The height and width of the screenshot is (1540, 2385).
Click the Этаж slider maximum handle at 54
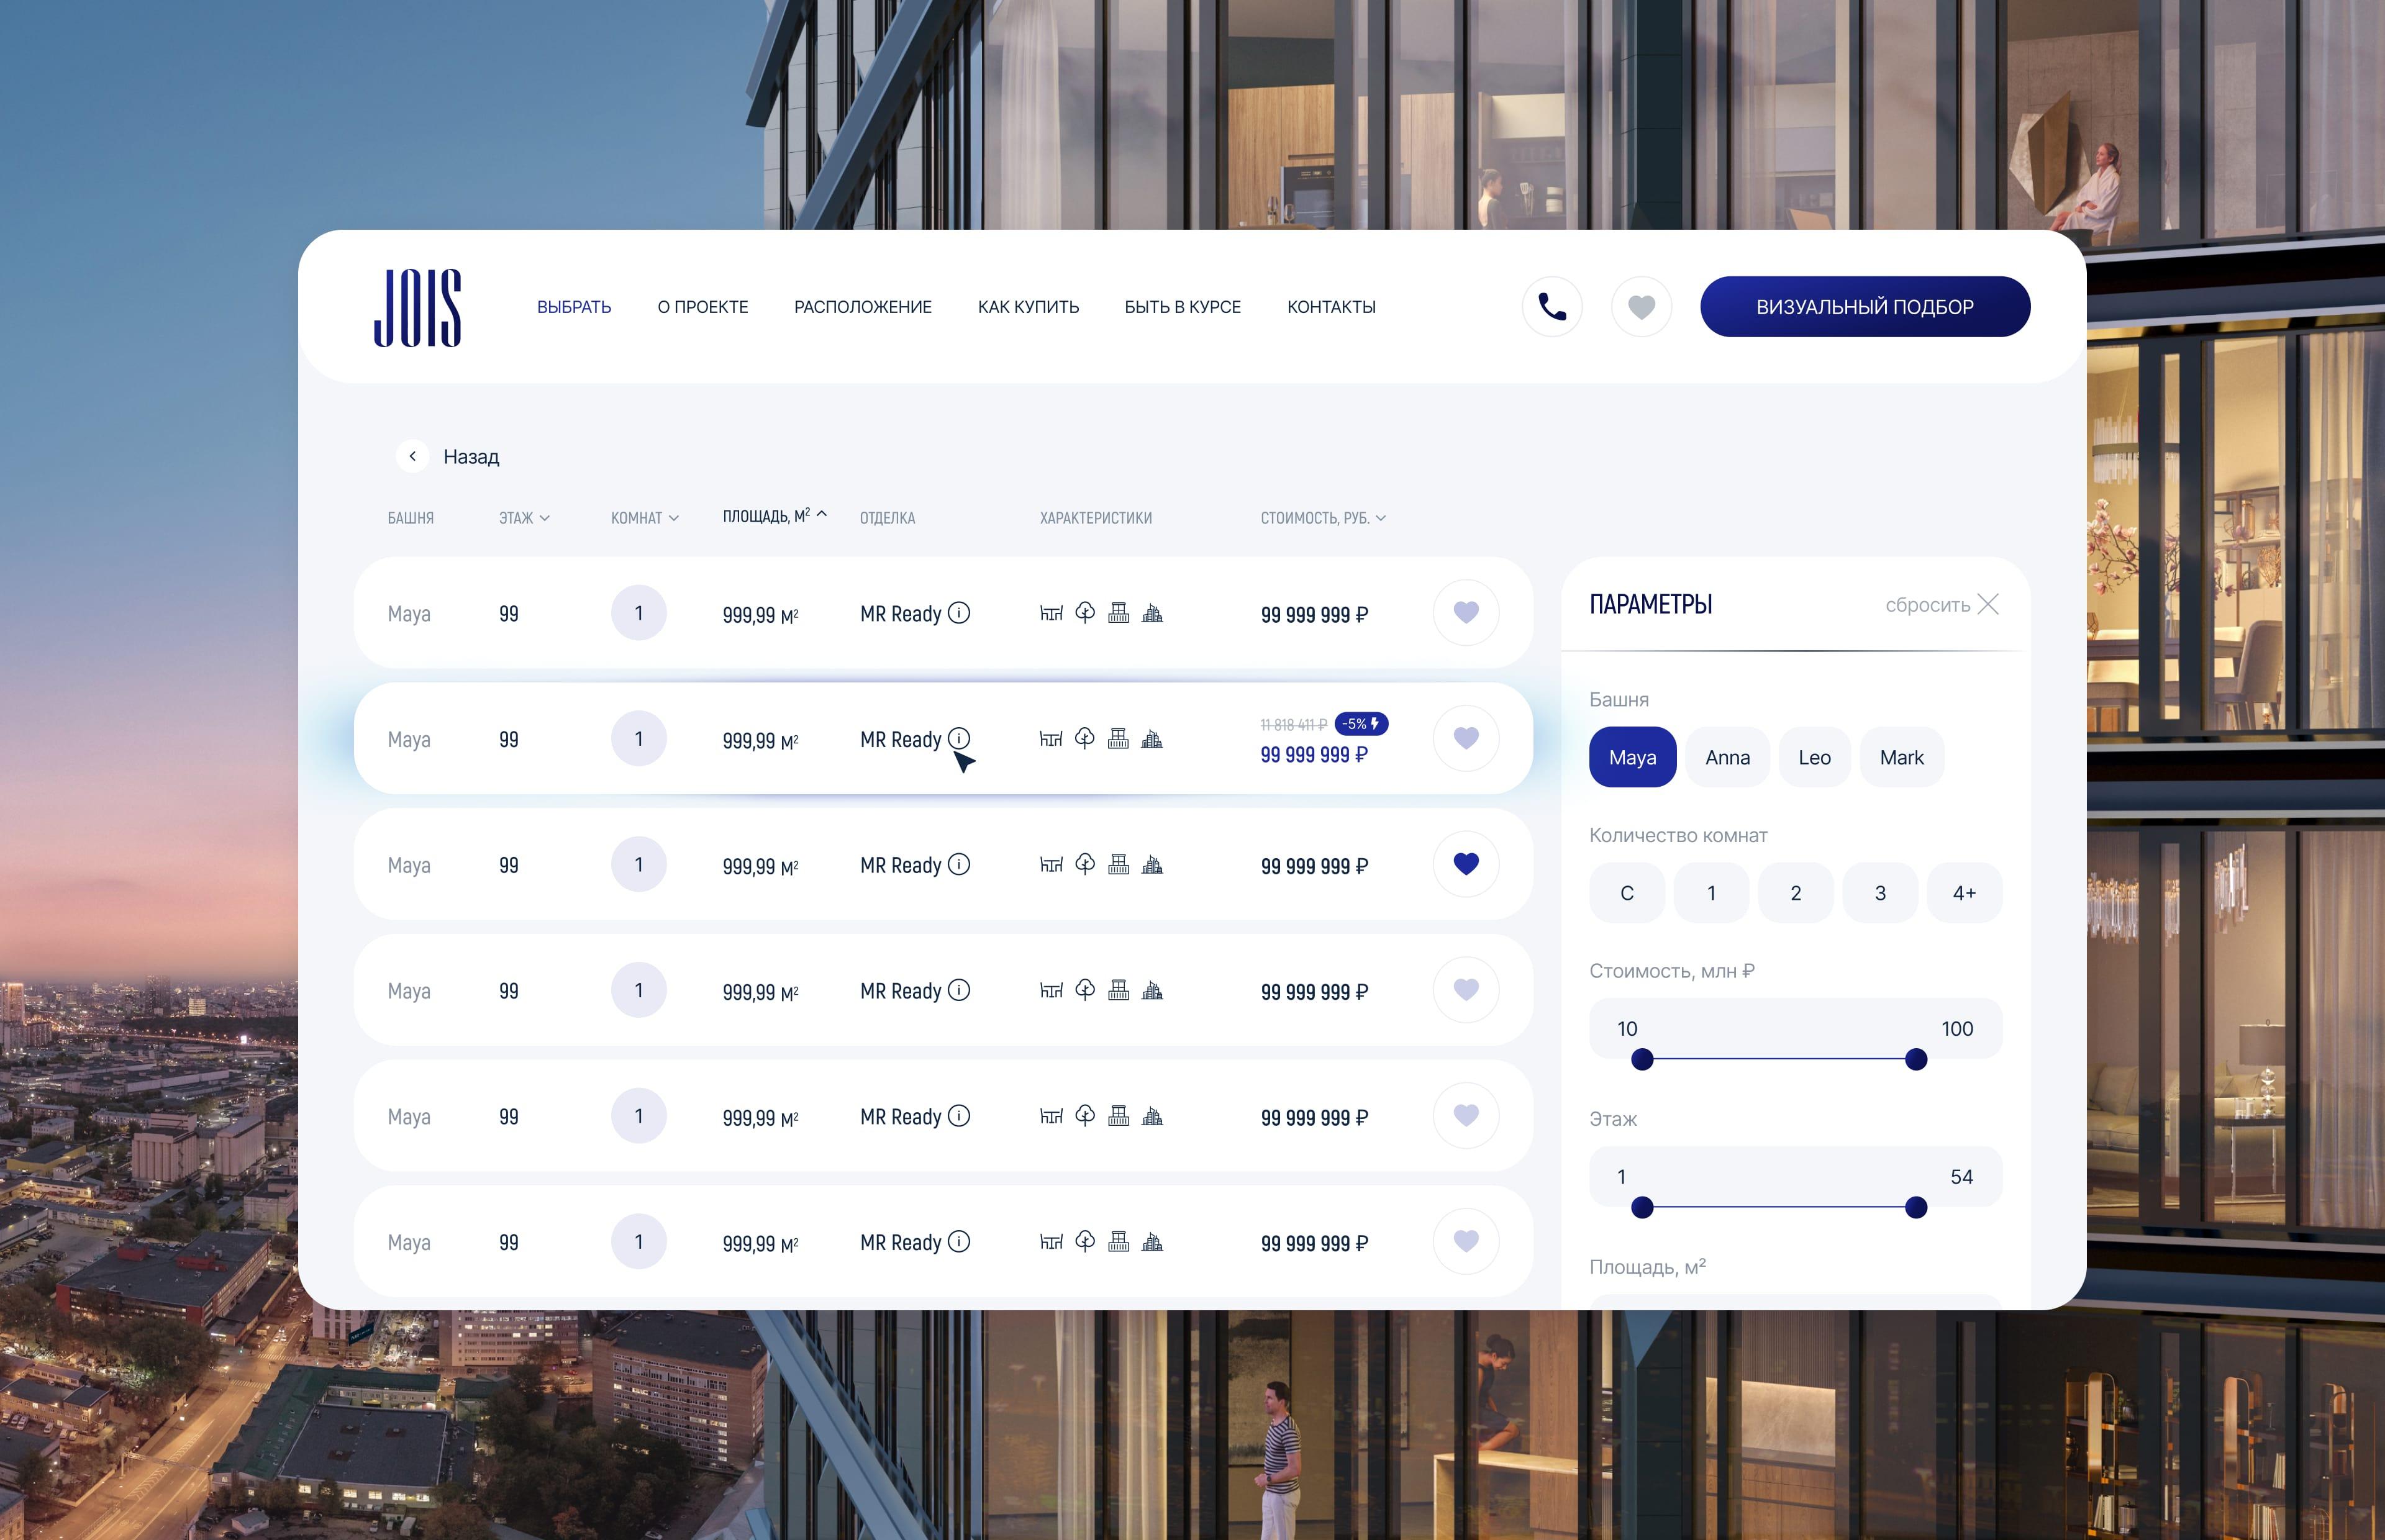[x=1916, y=1208]
